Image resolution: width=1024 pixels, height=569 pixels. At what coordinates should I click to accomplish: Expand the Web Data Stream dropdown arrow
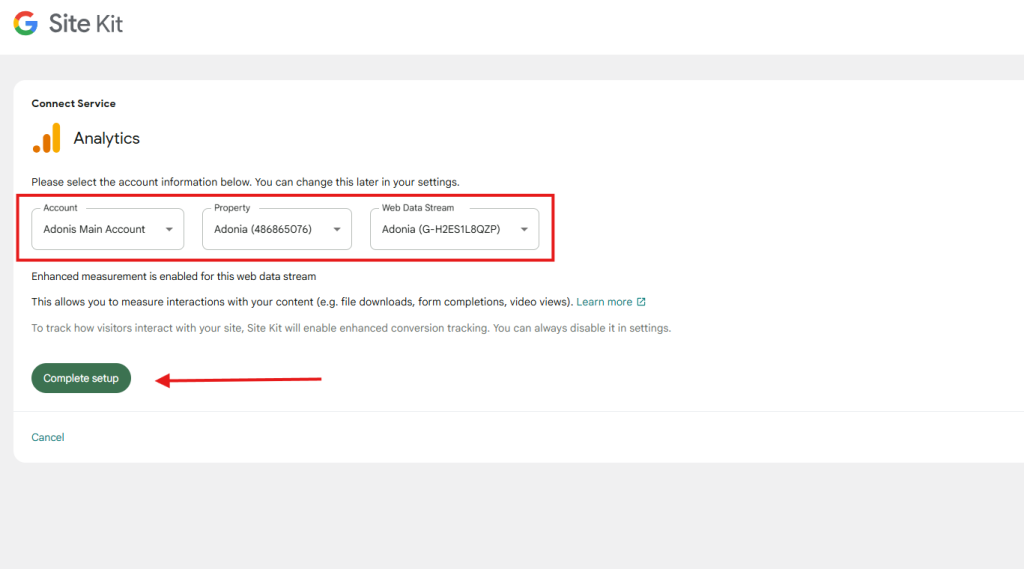point(524,230)
